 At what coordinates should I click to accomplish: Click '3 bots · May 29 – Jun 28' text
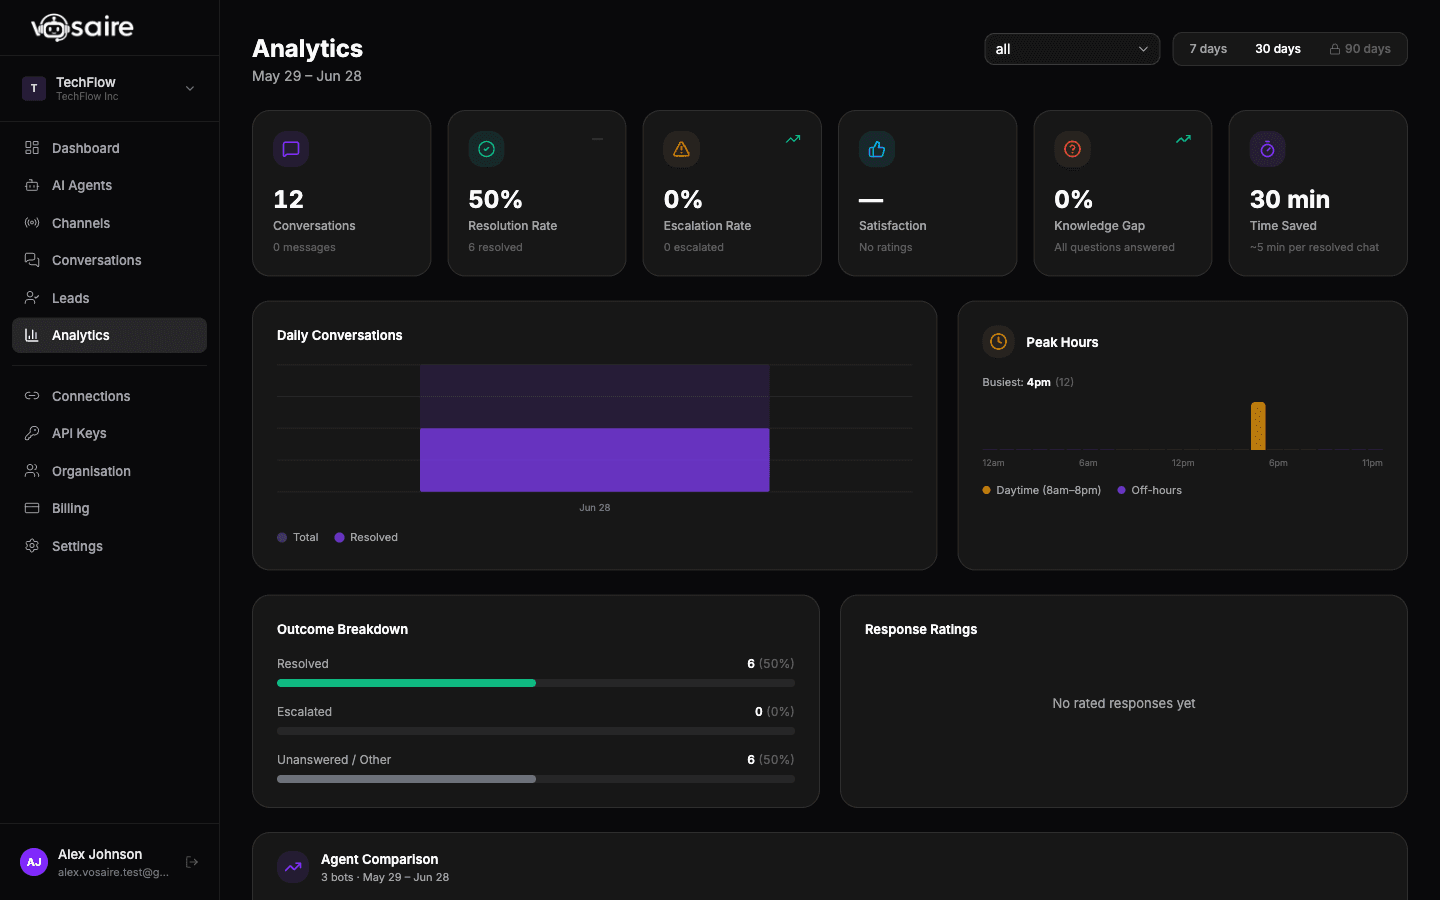click(385, 877)
